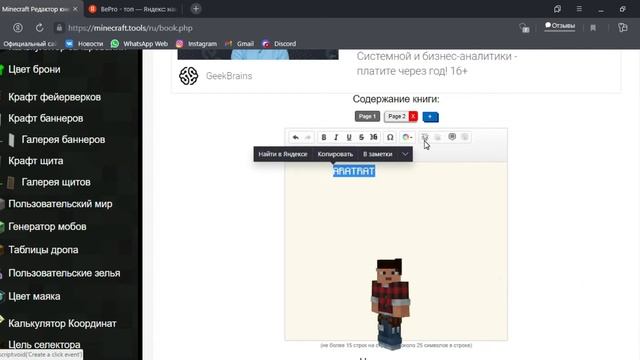This screenshot has width=640, height=360.
Task: Switch to Page 1 tab
Action: tap(367, 116)
